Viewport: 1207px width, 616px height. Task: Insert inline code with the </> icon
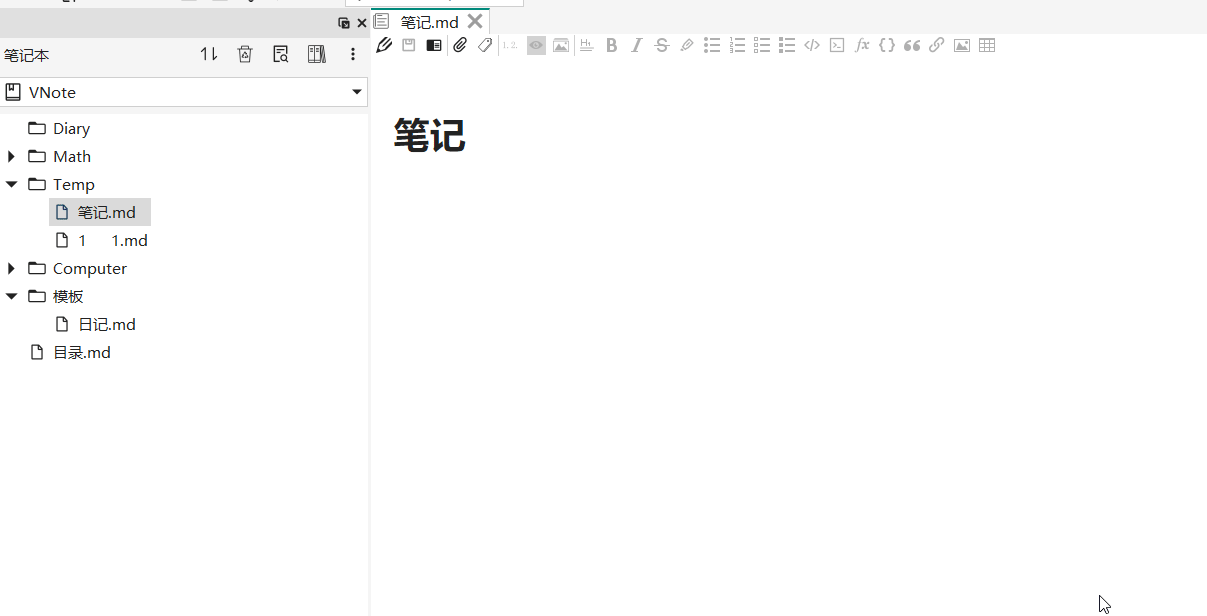point(812,45)
